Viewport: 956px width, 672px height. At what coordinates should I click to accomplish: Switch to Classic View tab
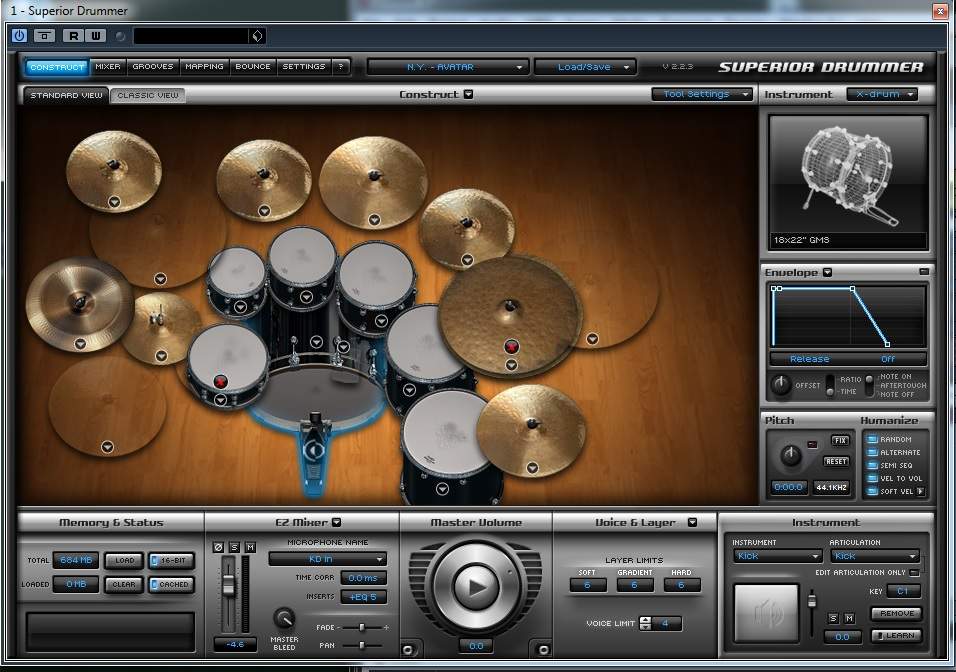pos(147,96)
